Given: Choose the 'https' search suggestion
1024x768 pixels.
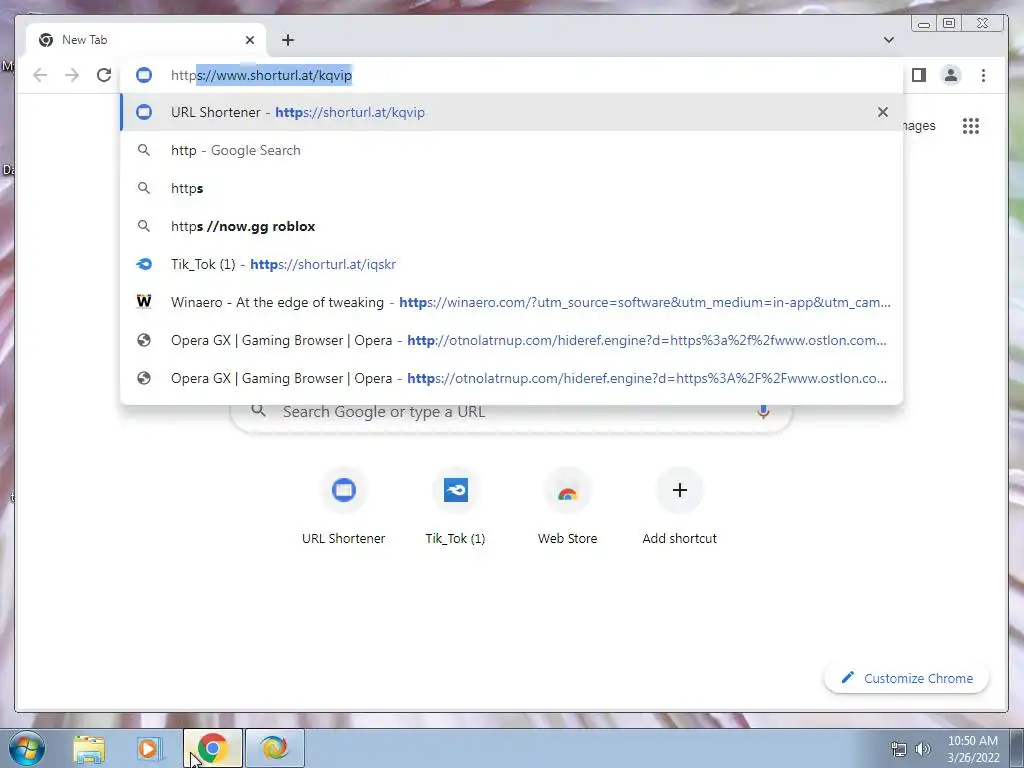Looking at the screenshot, I should click(512, 188).
